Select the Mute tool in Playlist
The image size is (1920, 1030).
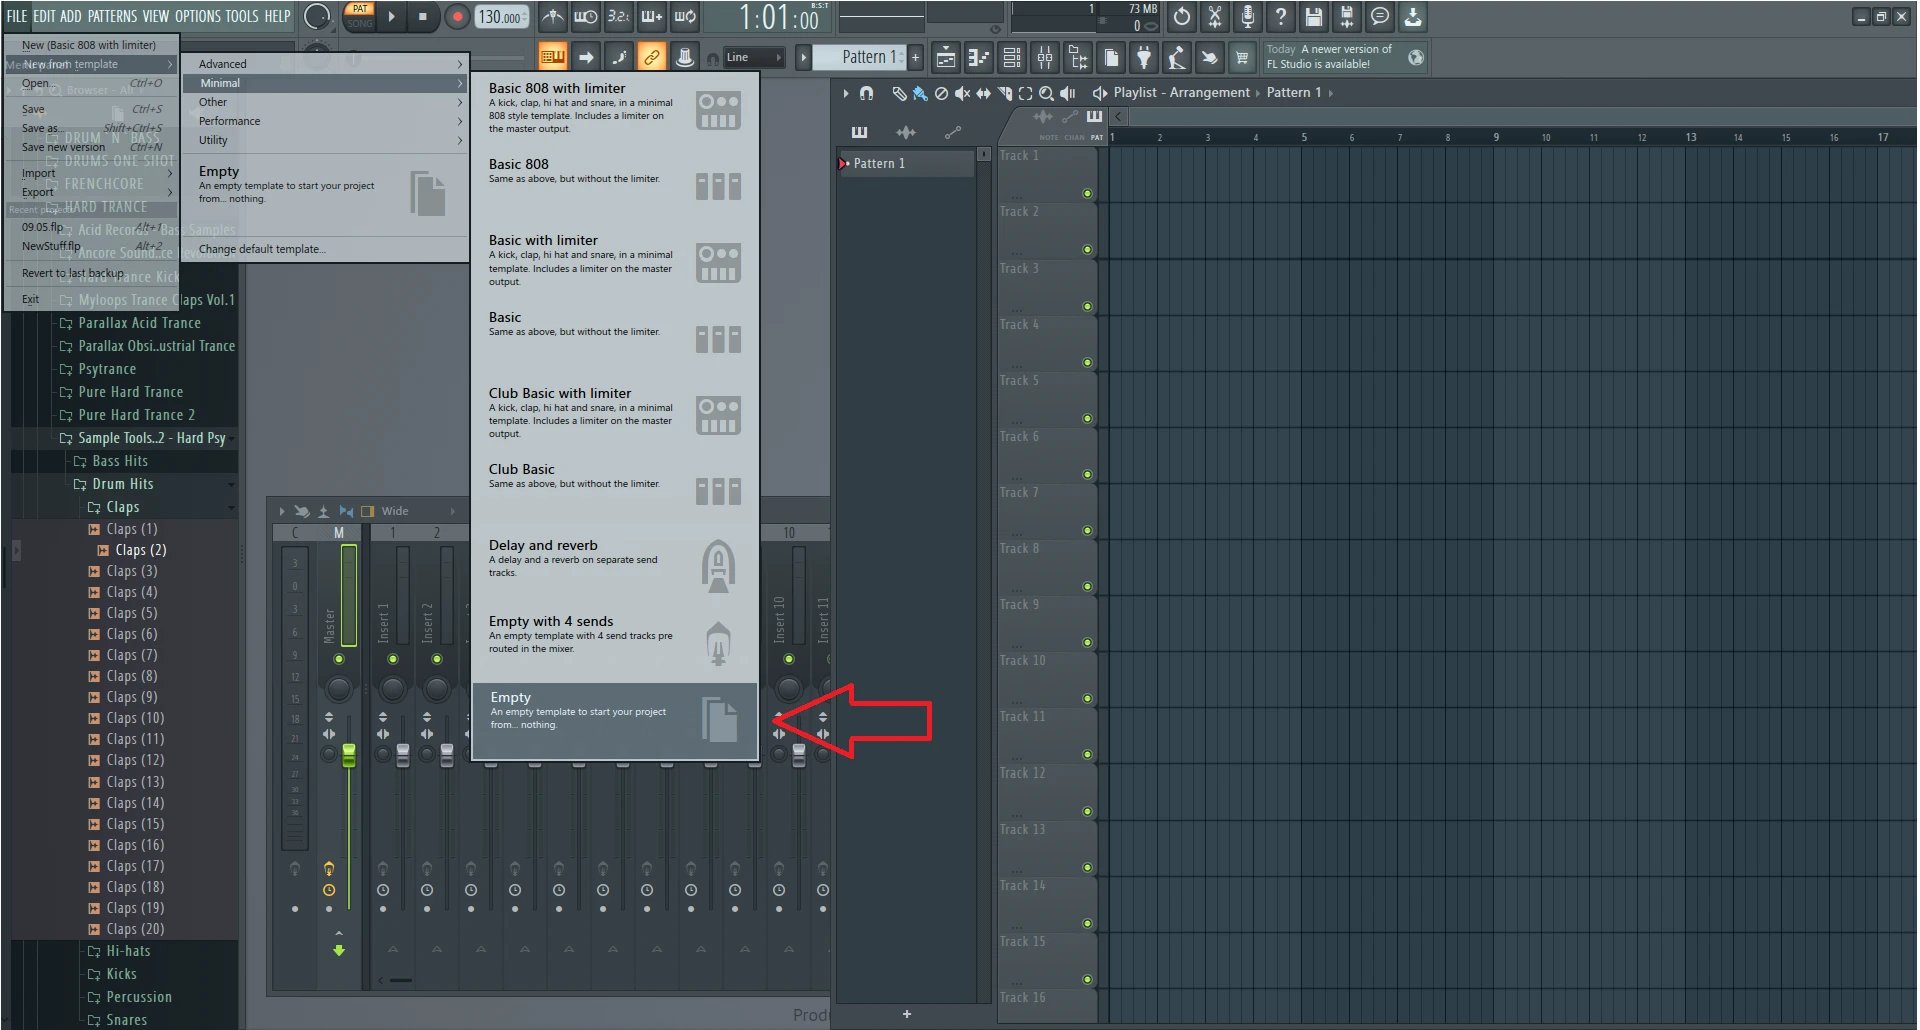pyautogui.click(x=962, y=93)
